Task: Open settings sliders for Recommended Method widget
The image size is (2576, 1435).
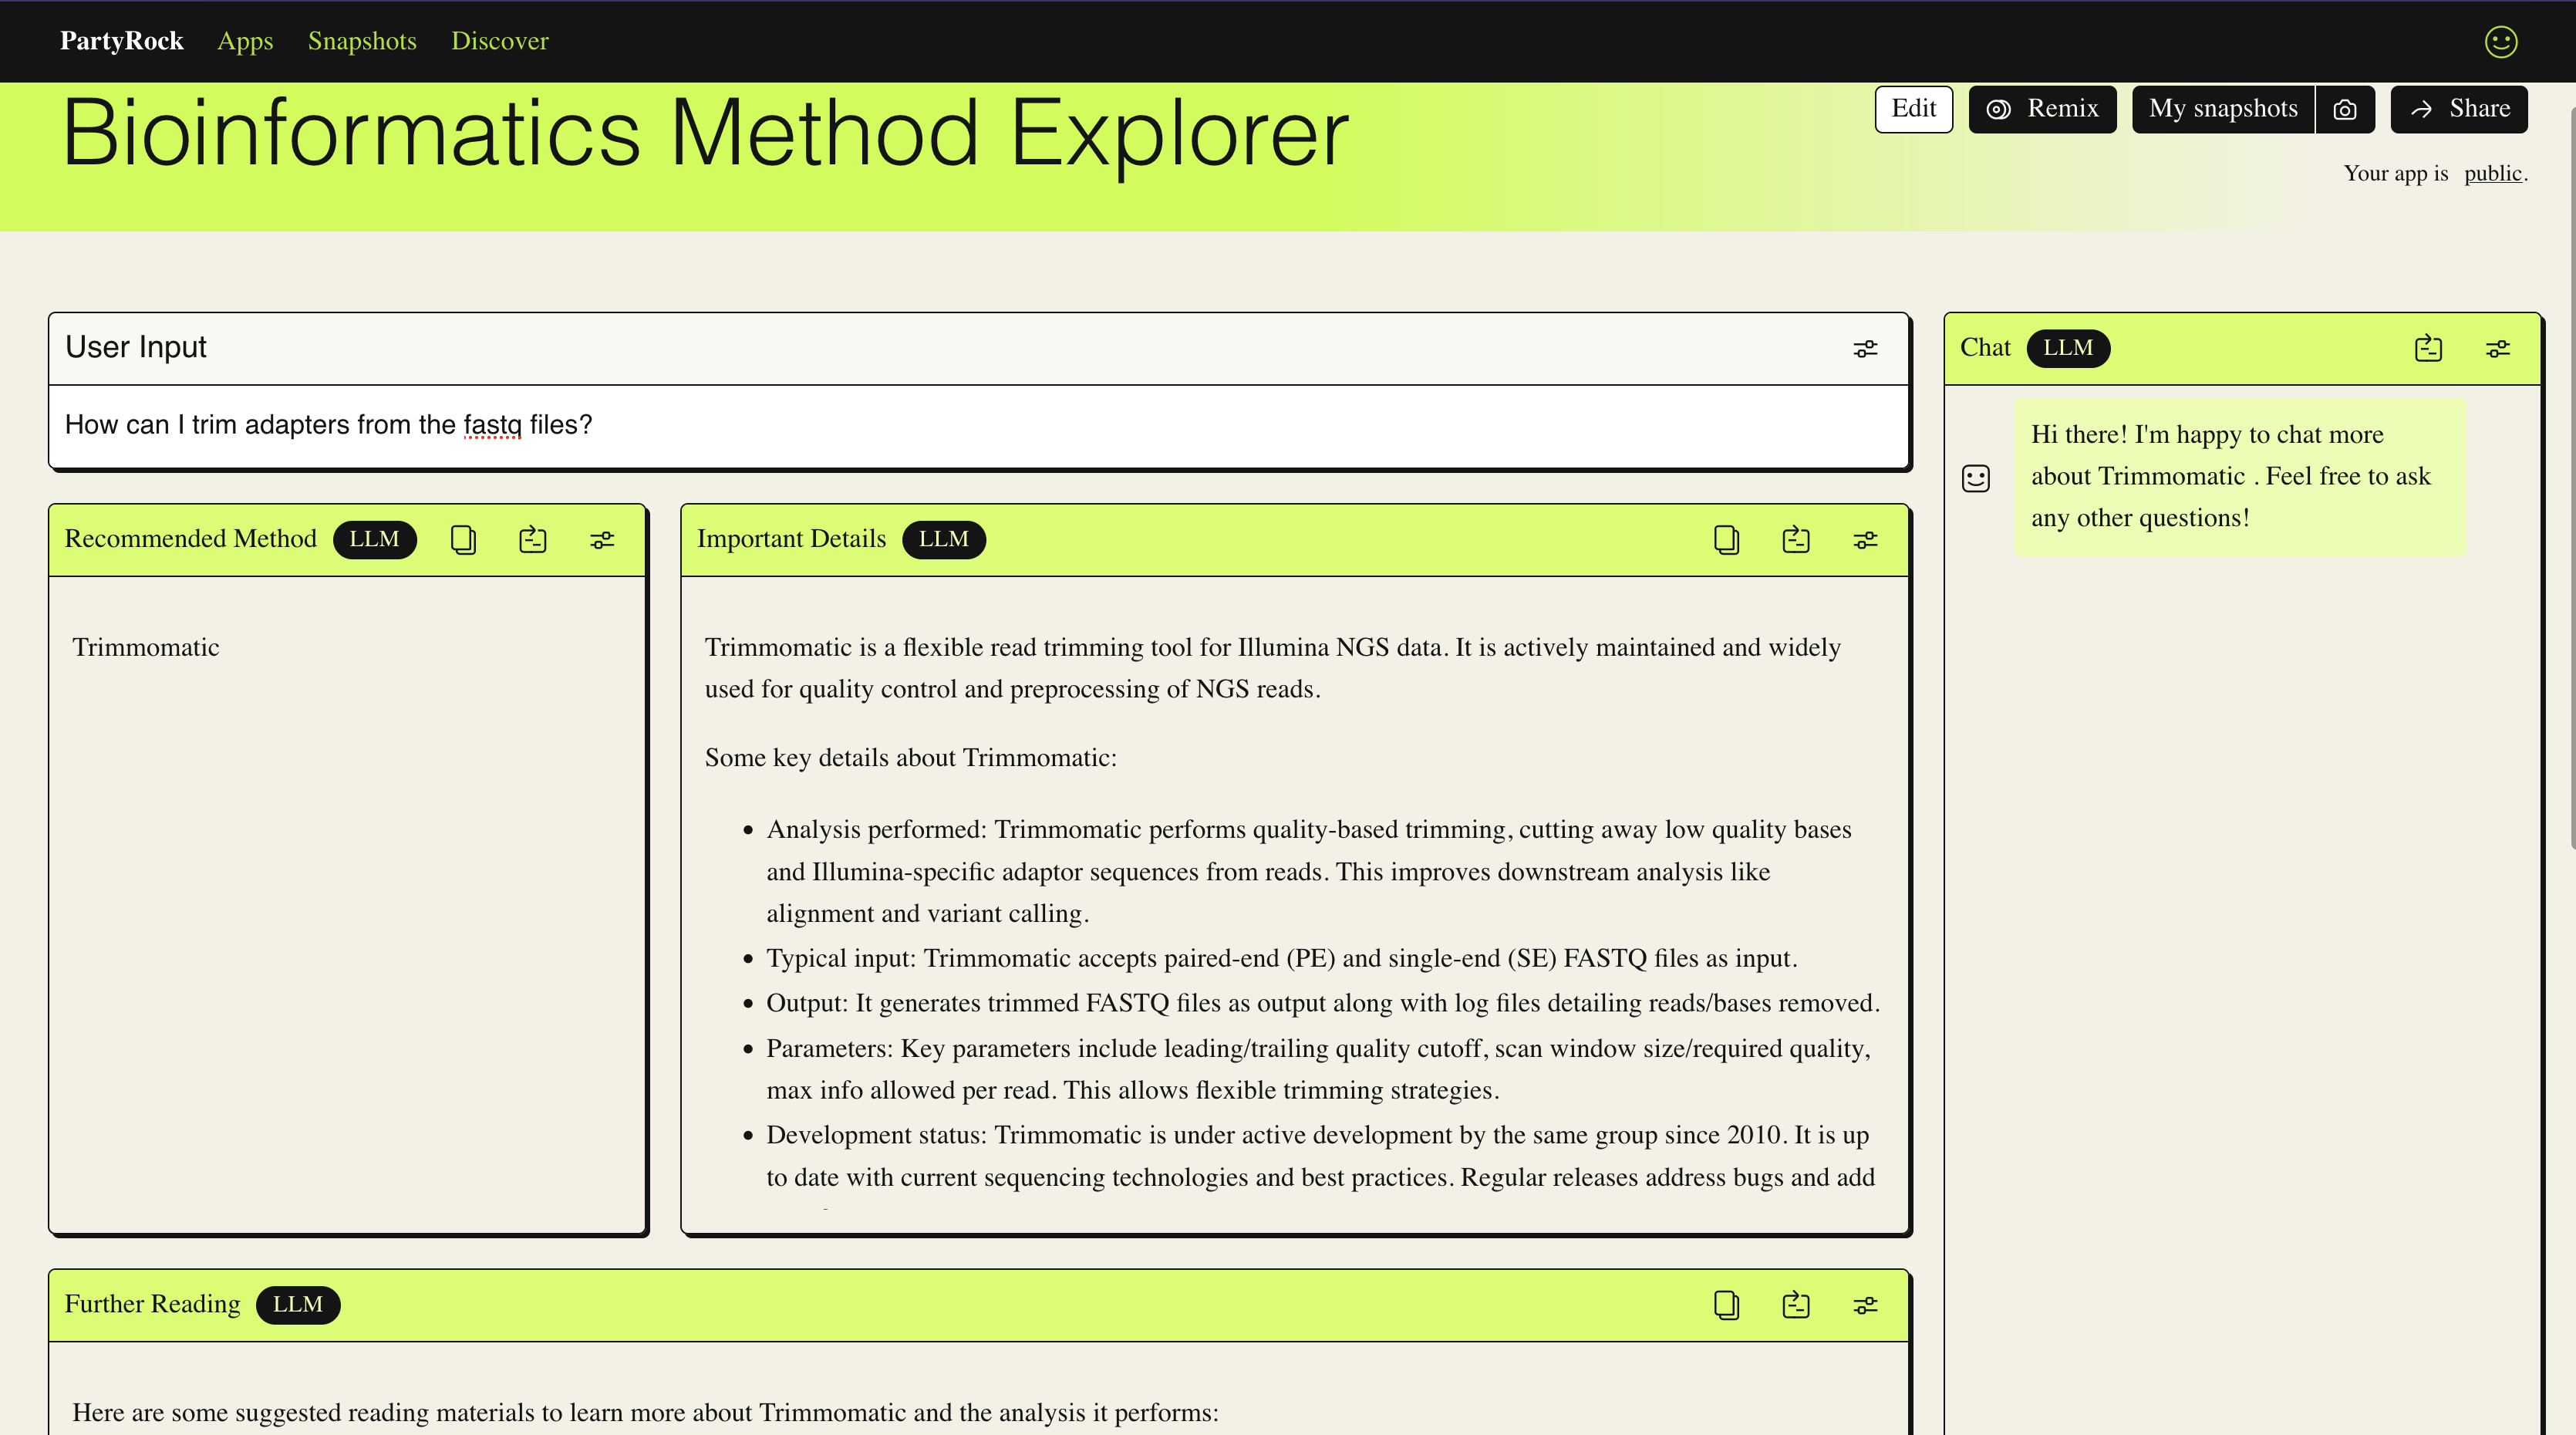Action: pyautogui.click(x=602, y=540)
